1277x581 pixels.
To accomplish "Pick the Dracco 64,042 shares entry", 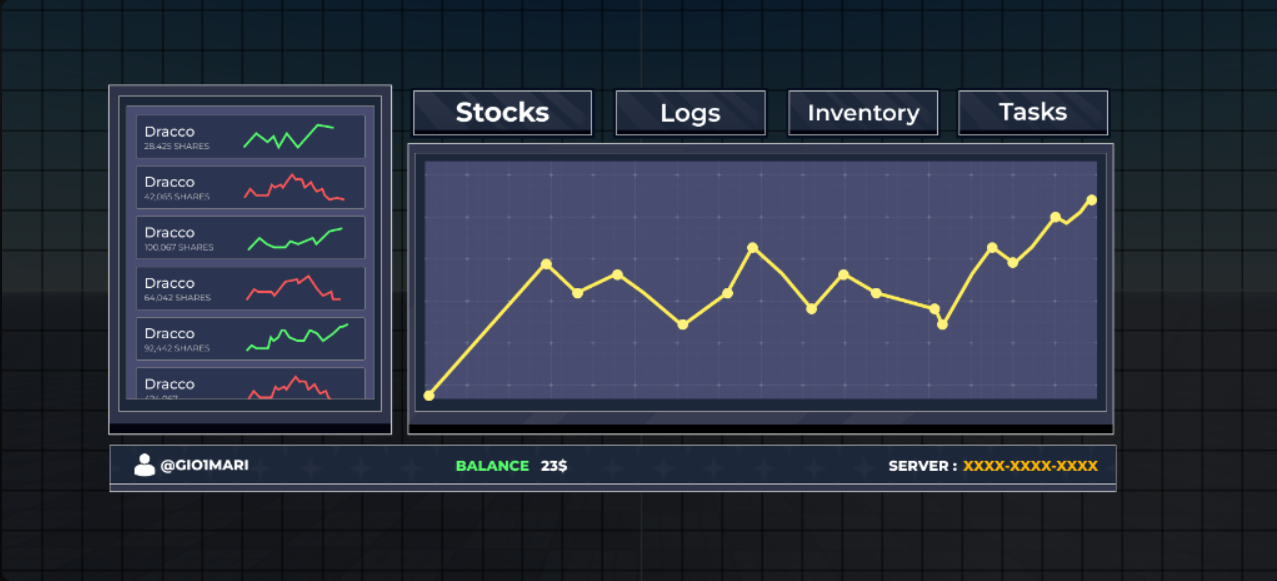I will point(251,288).
